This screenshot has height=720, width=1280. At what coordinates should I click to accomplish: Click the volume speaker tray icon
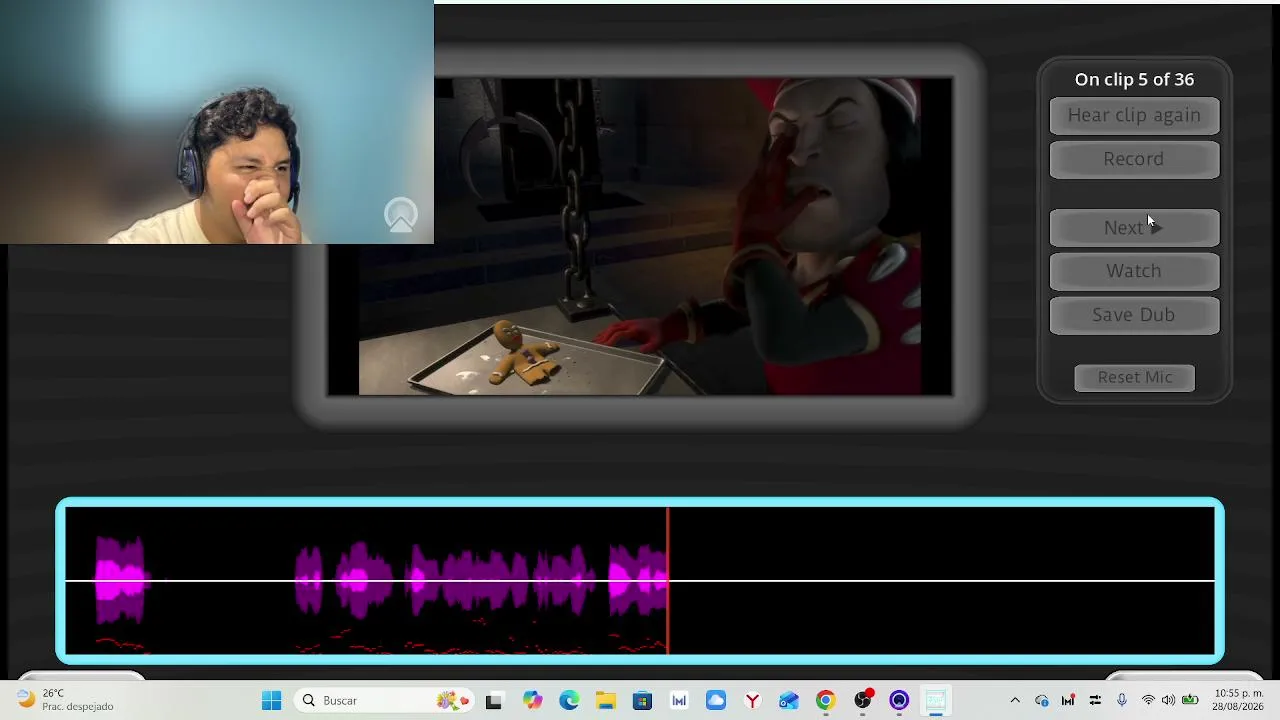(1168, 701)
